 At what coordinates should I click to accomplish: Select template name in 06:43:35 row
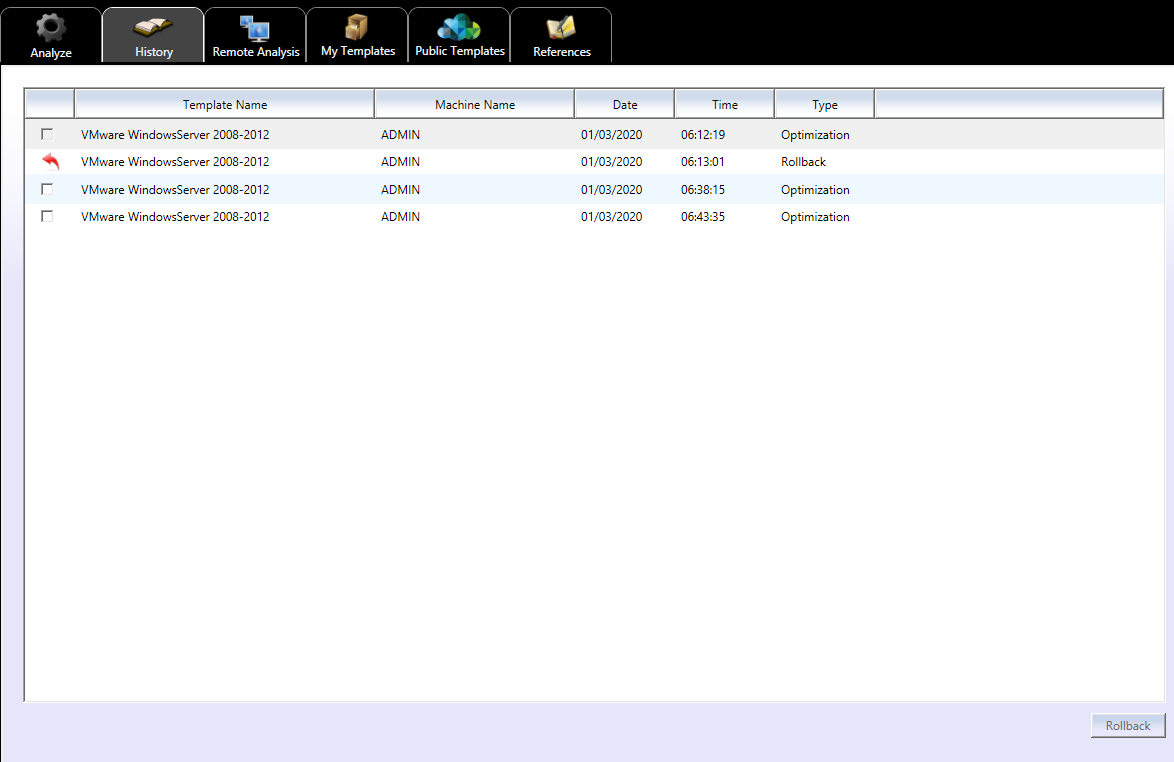click(x=175, y=217)
